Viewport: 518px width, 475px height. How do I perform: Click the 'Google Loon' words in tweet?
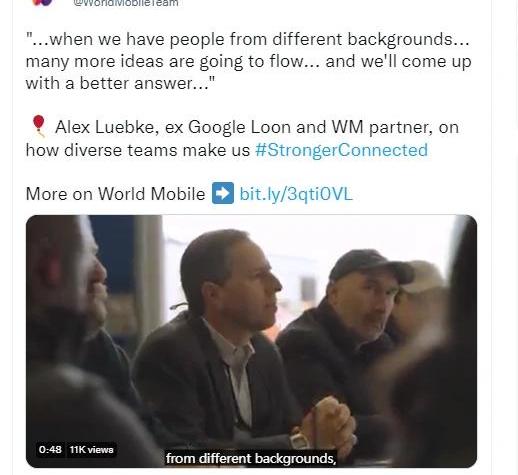(x=240, y=127)
